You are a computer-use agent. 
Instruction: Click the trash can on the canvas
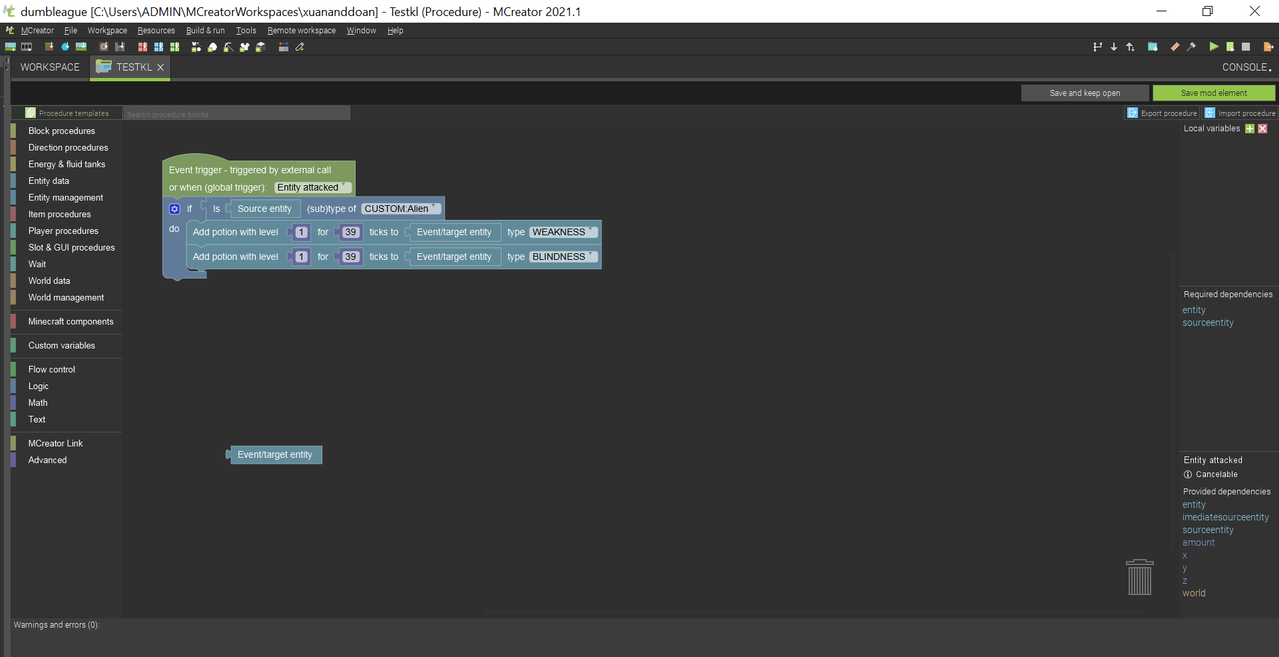[x=1140, y=577]
